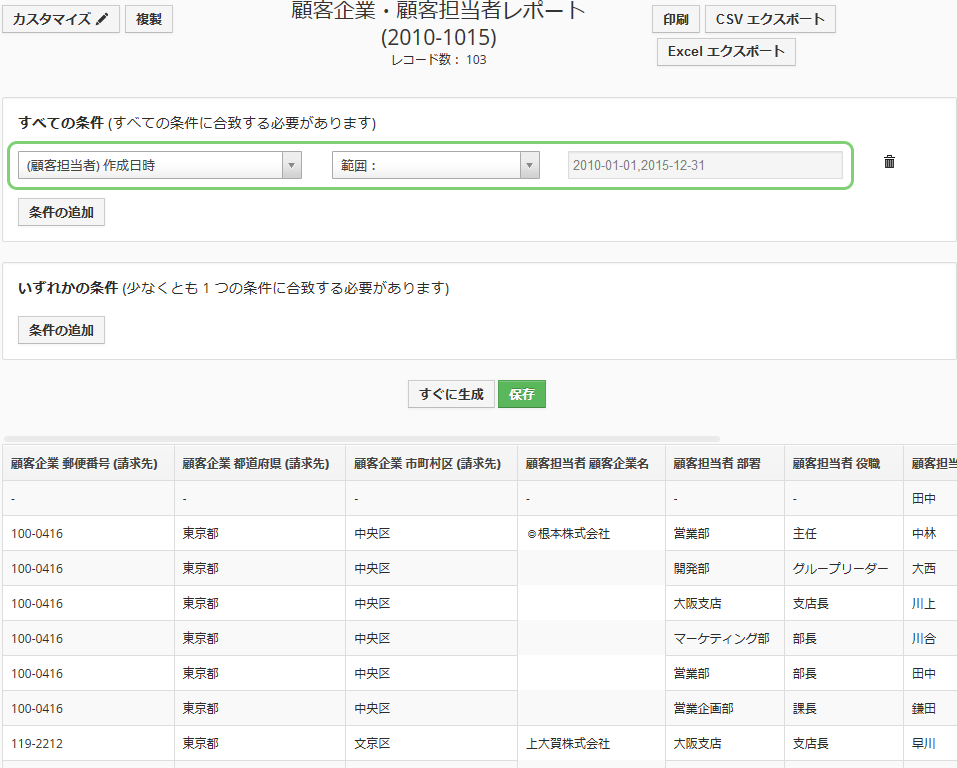Image resolution: width=957 pixels, height=768 pixels.
Task: Click the horizontal scrollbar above the table
Action: point(362,438)
